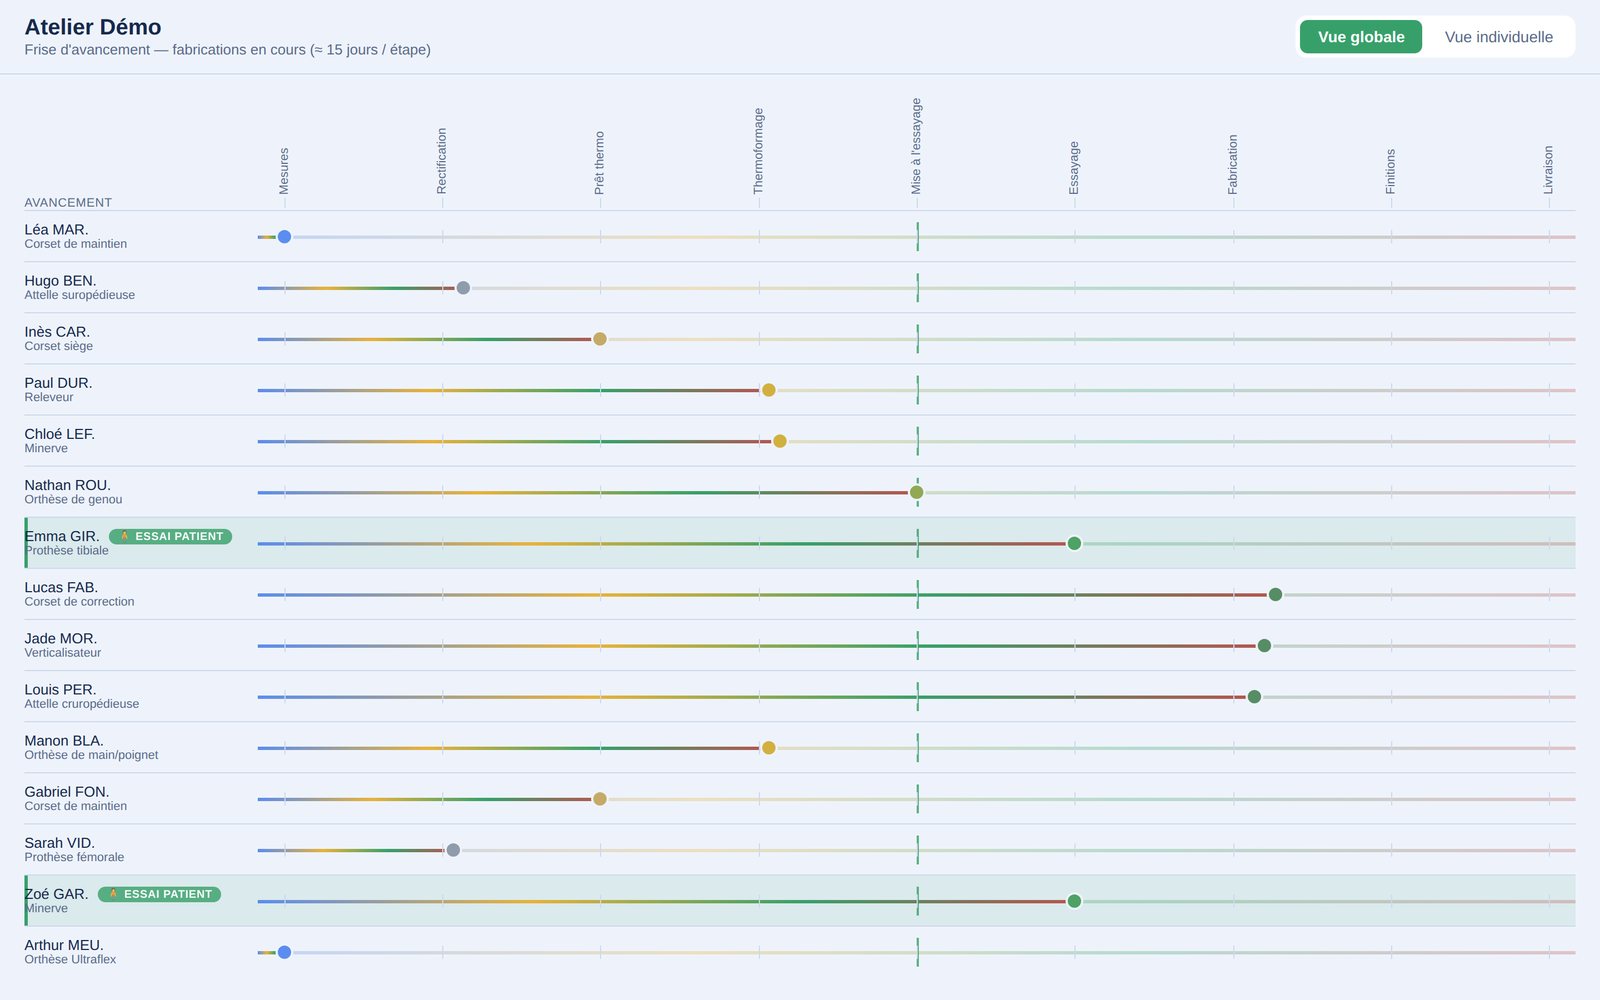Click Léa MAR. blue progress dot
Screen dimensions: 1600x1000
pyautogui.click(x=284, y=237)
